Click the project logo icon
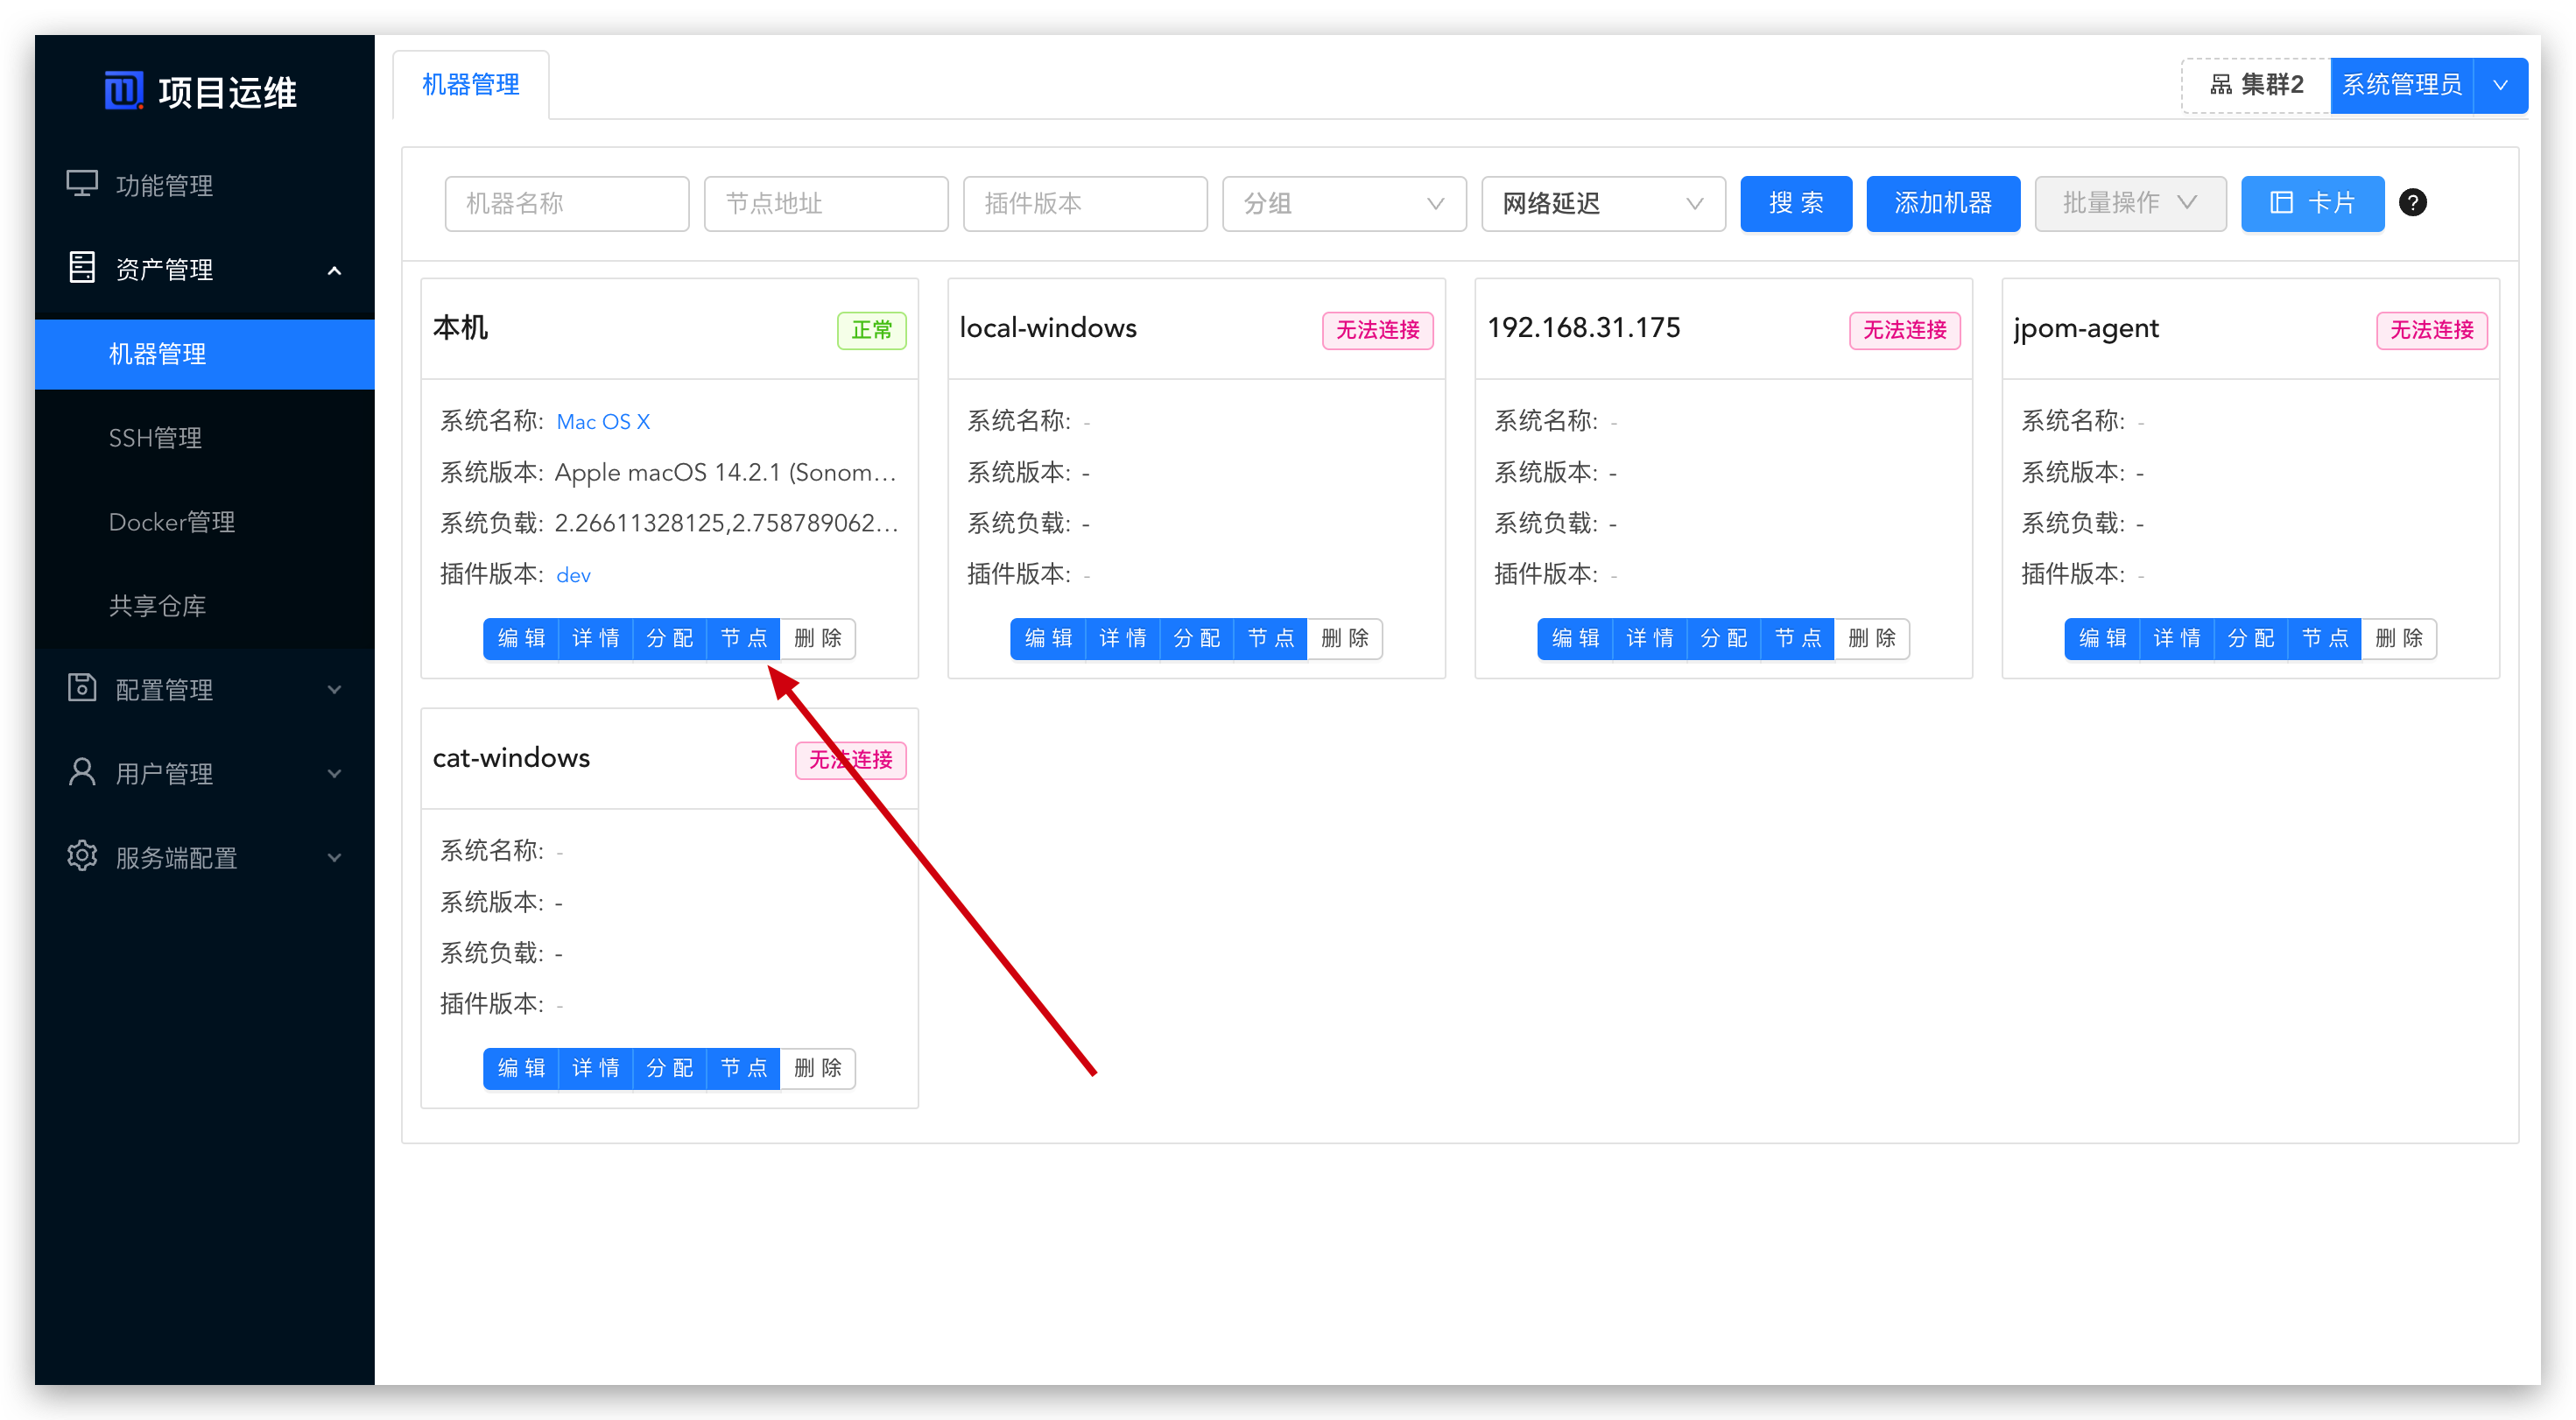The height and width of the screenshot is (1420, 2576). point(124,91)
